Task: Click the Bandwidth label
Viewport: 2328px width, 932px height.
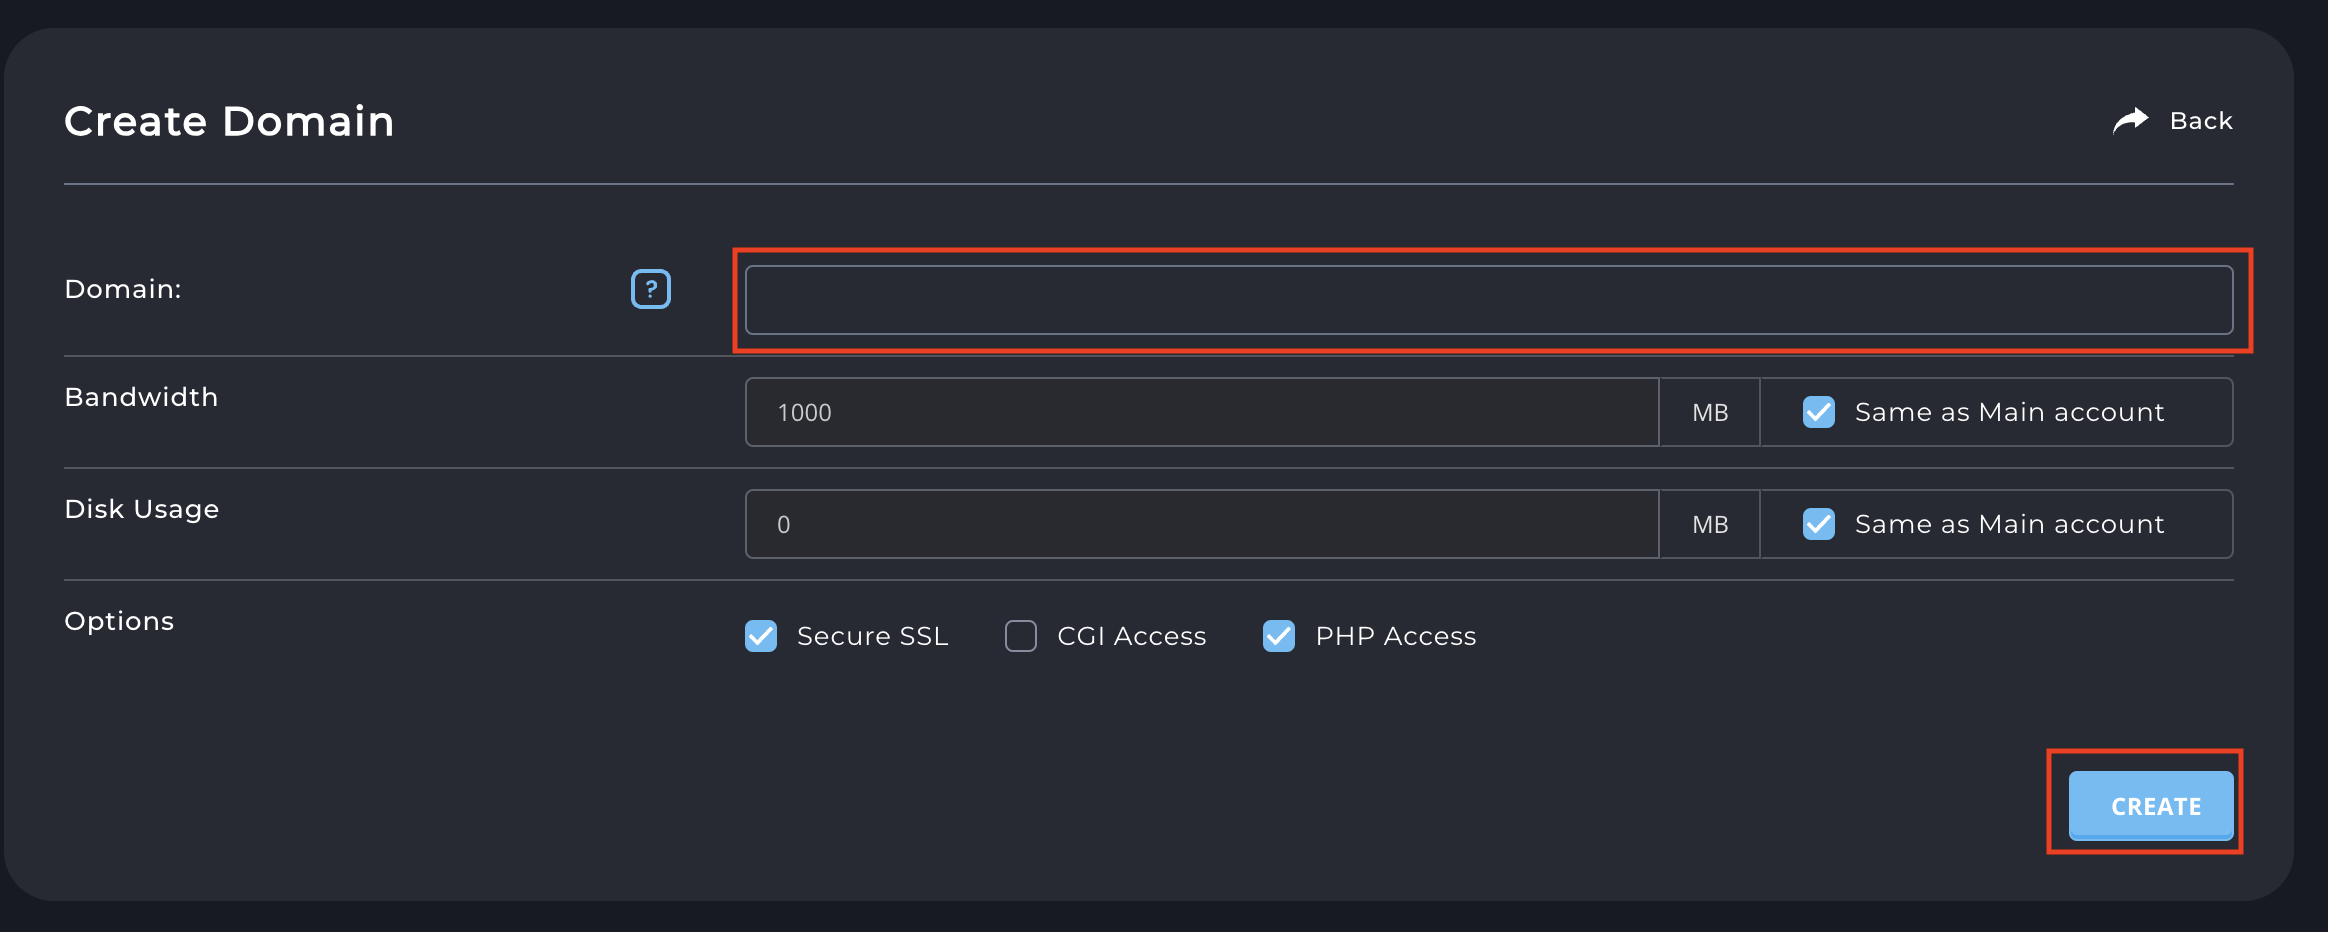Action: coord(141,397)
